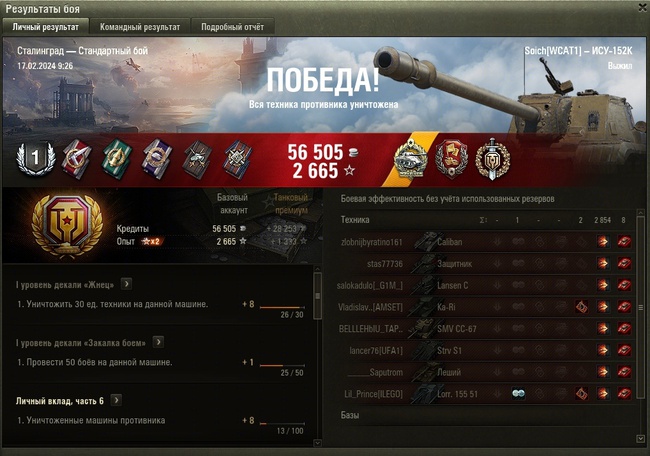Click the destroyed vehicle icon in Ka-Ri row
The width and height of the screenshot is (650, 456).
point(624,307)
